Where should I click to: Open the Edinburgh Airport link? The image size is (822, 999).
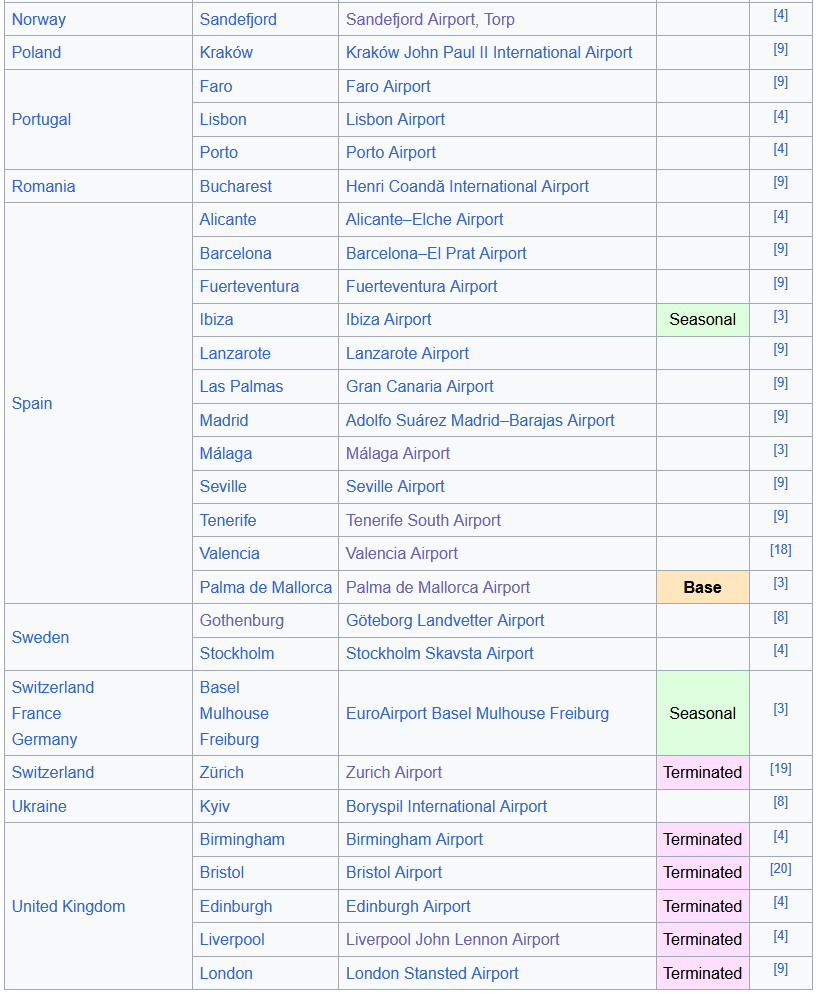tap(408, 906)
